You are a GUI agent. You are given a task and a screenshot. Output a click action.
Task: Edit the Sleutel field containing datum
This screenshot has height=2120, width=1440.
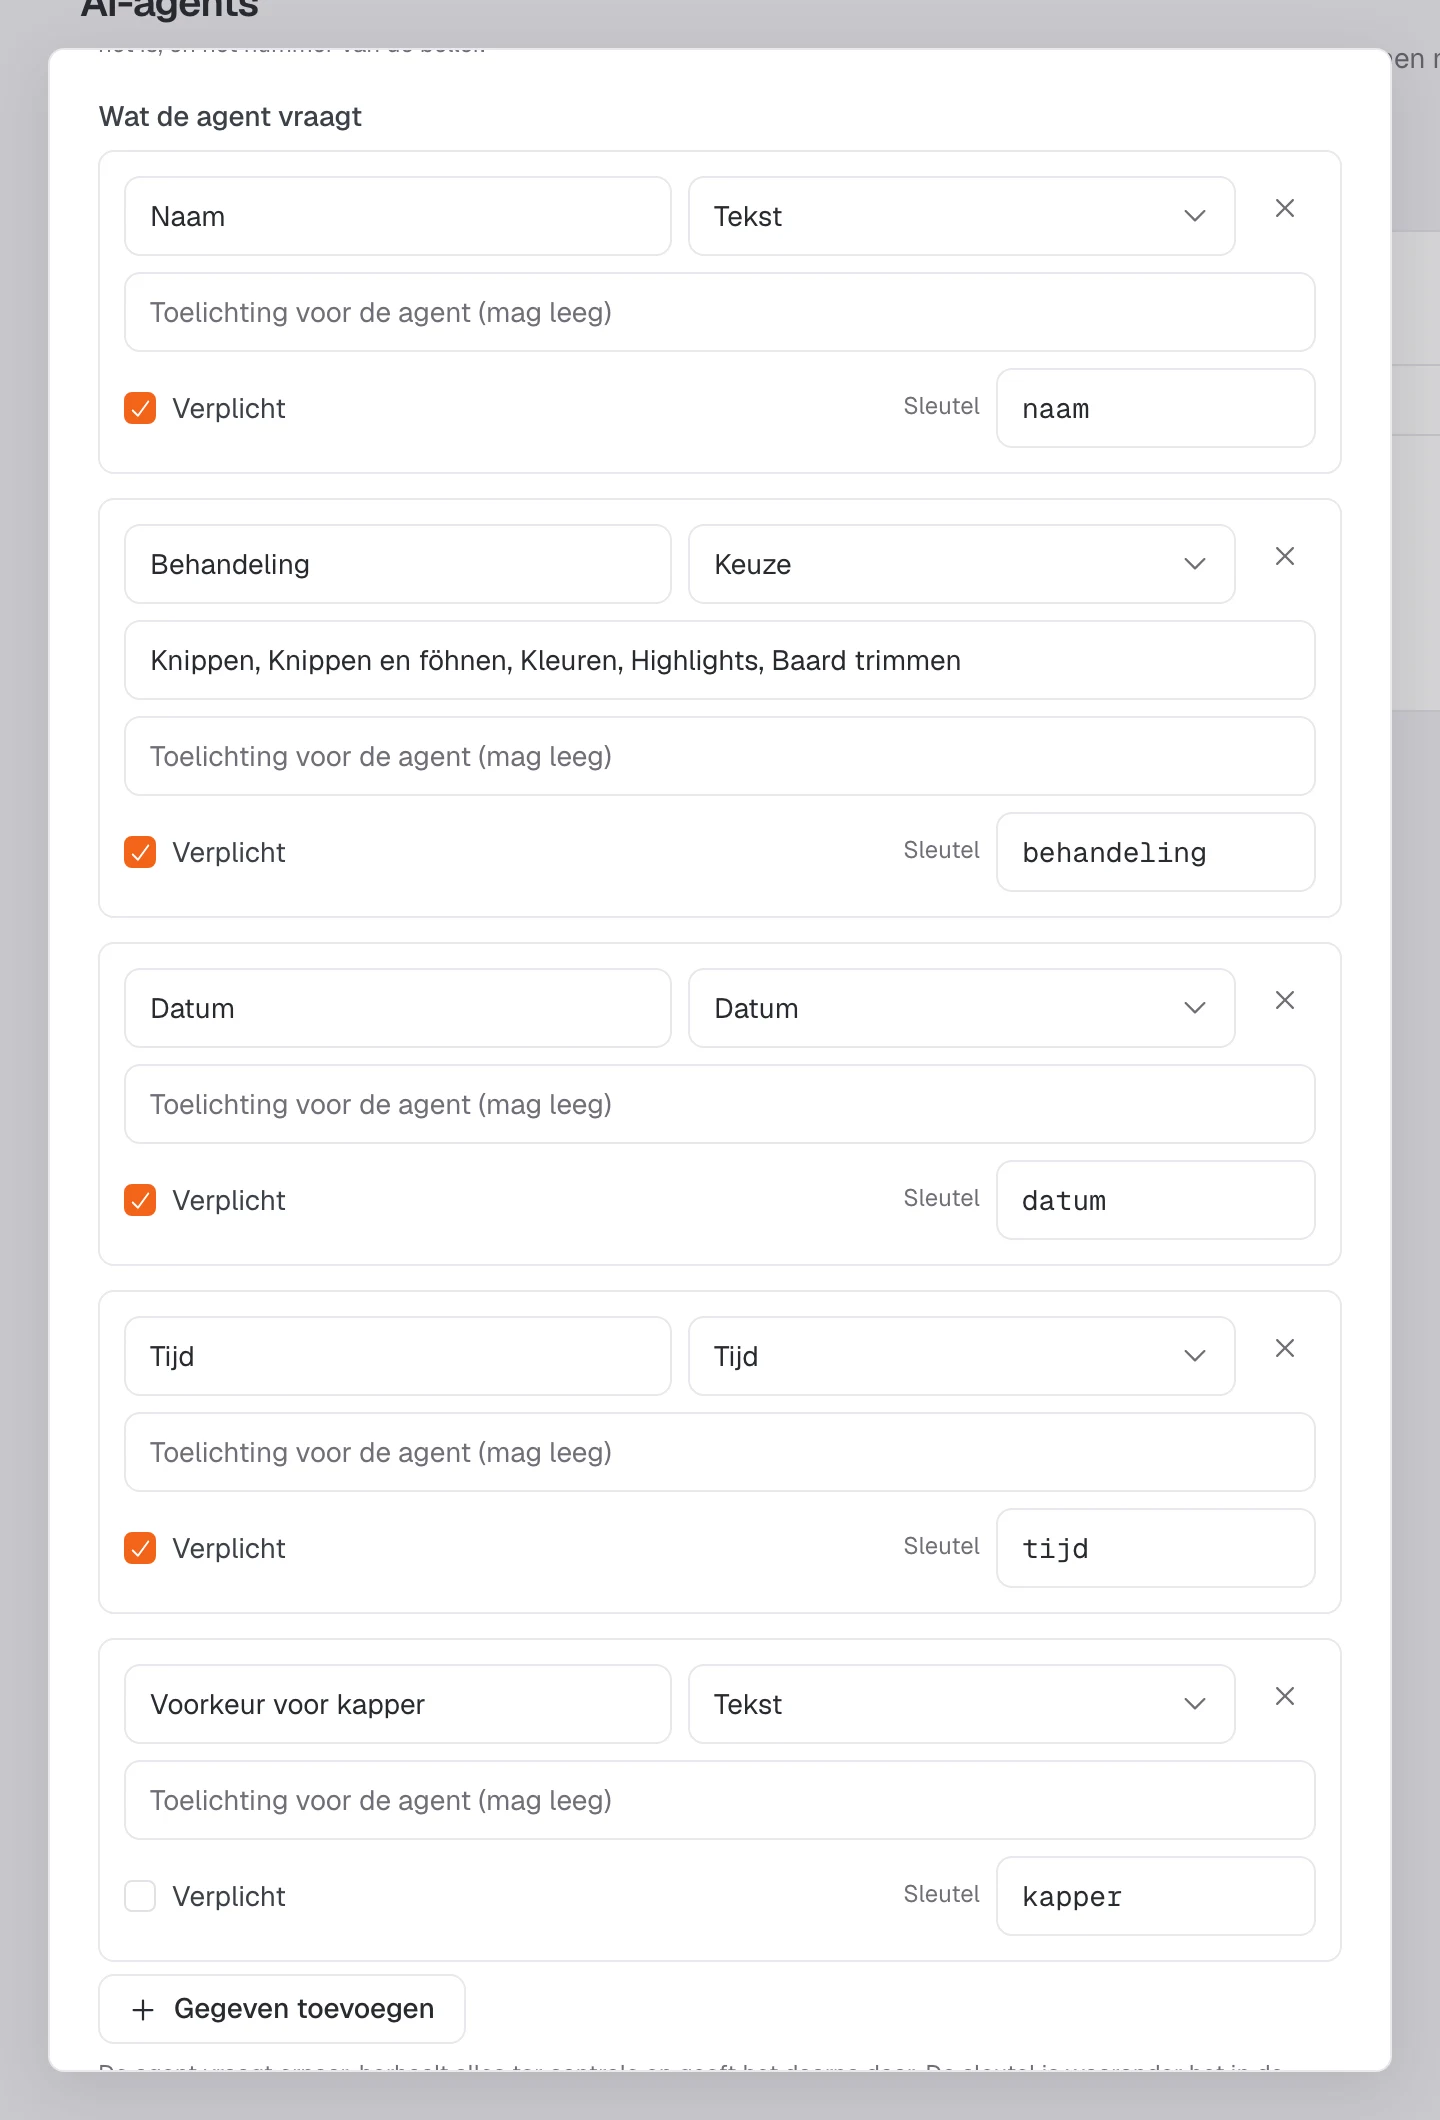pyautogui.click(x=1156, y=1200)
